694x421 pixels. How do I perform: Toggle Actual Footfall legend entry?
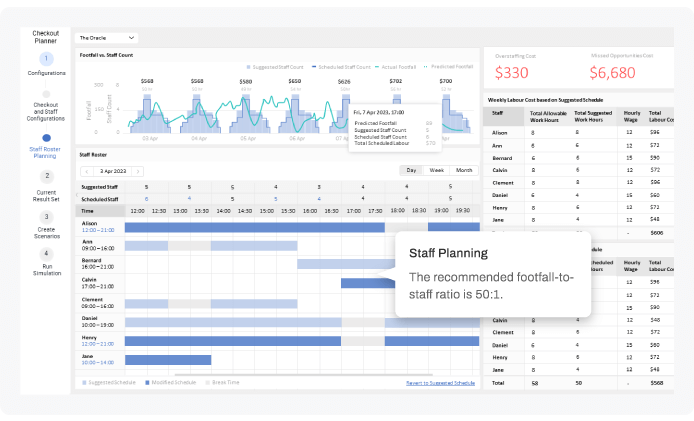[396, 67]
